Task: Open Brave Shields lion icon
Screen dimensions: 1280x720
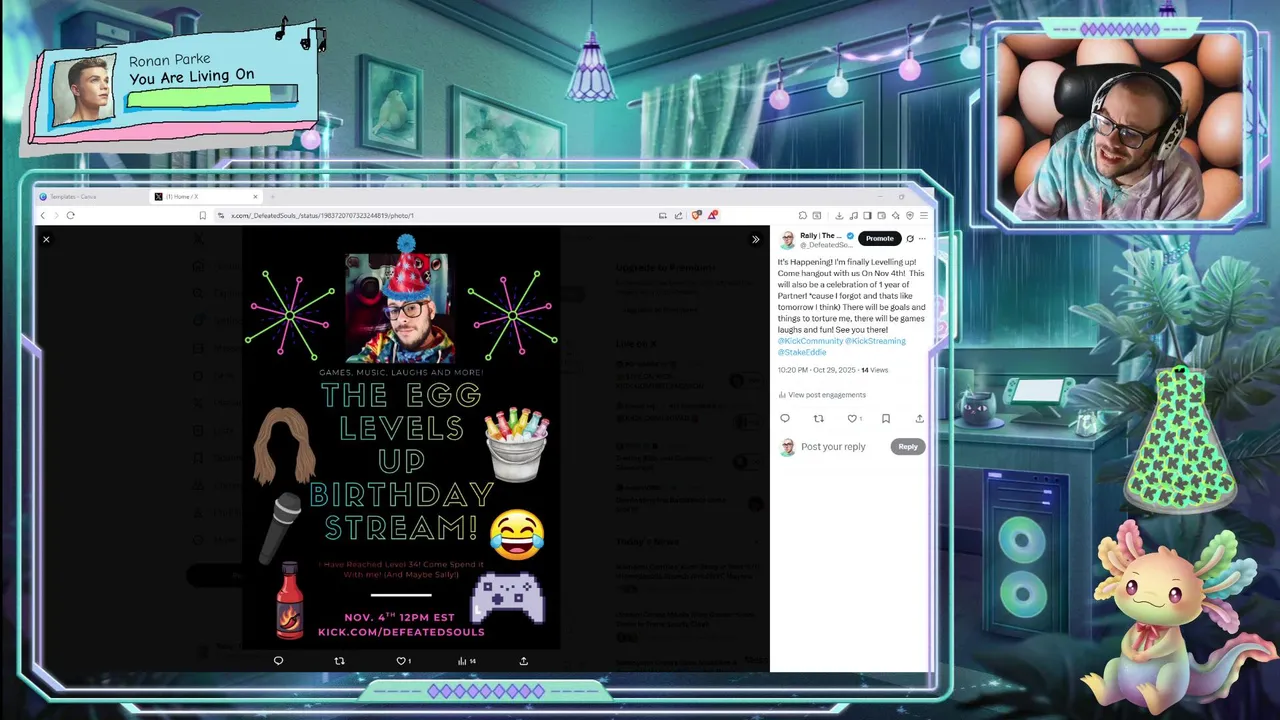Action: click(696, 215)
